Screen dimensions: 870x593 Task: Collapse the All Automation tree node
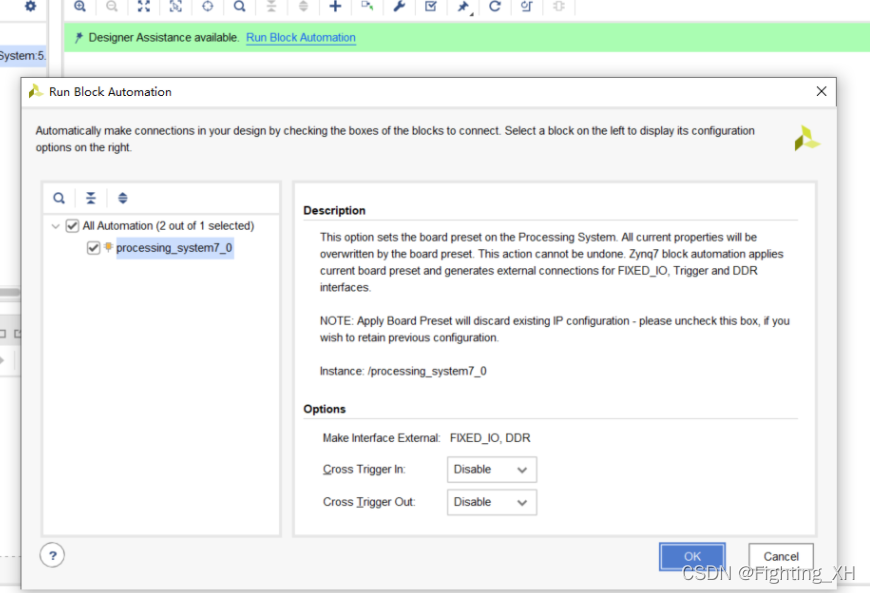(x=55, y=226)
